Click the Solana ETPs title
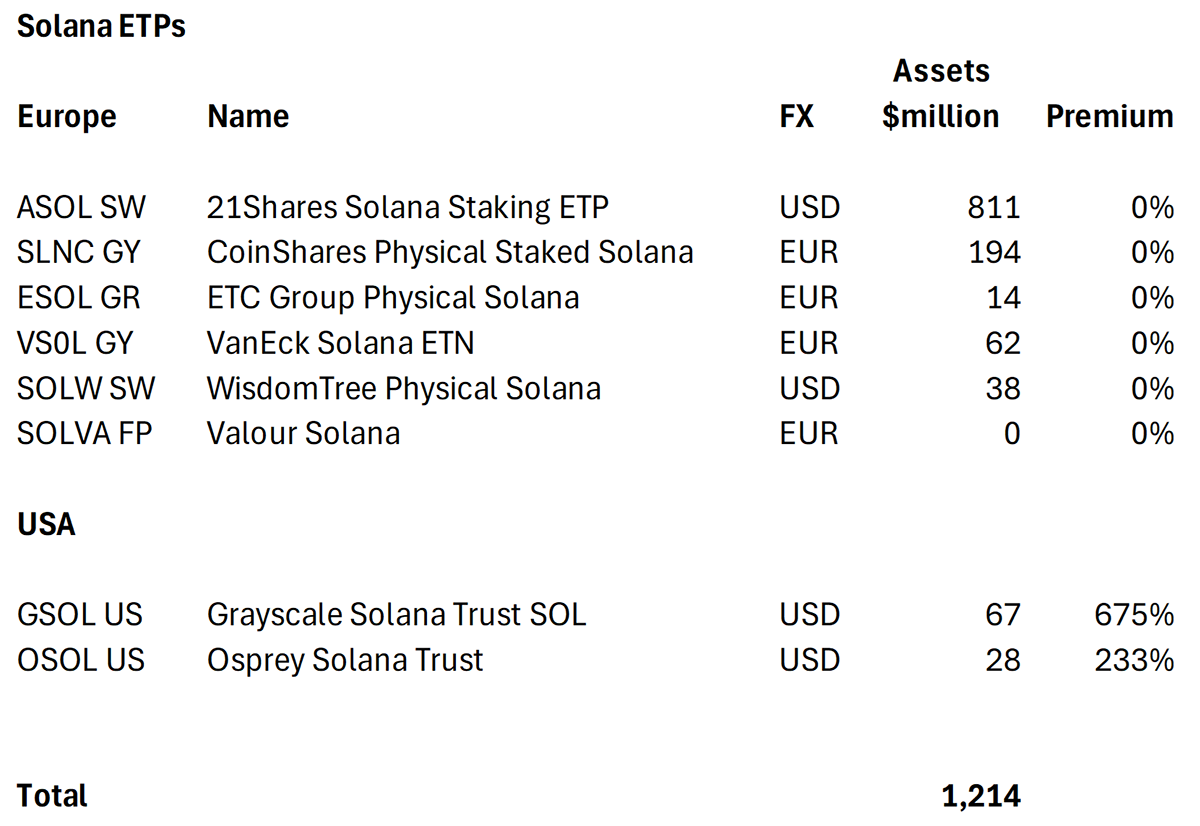The width and height of the screenshot is (1200, 826). tap(101, 27)
